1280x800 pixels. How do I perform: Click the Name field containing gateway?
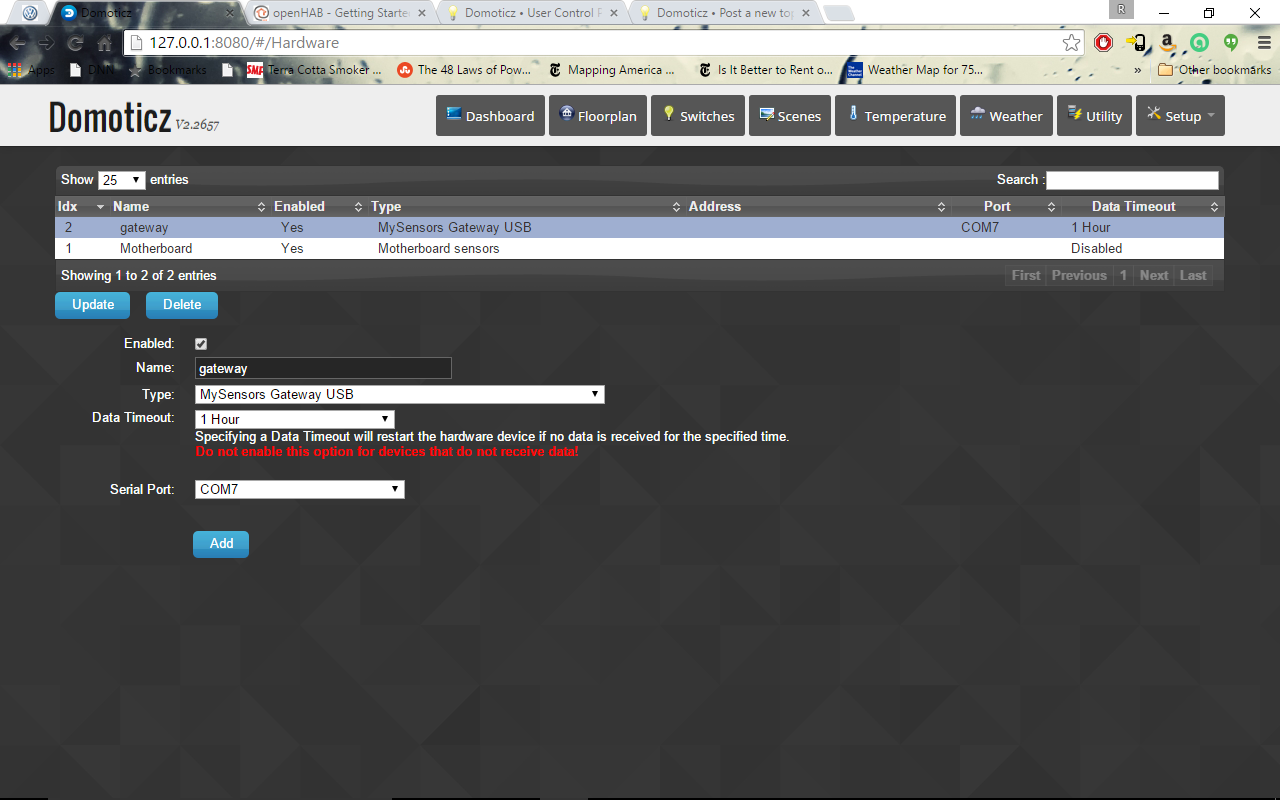point(323,368)
